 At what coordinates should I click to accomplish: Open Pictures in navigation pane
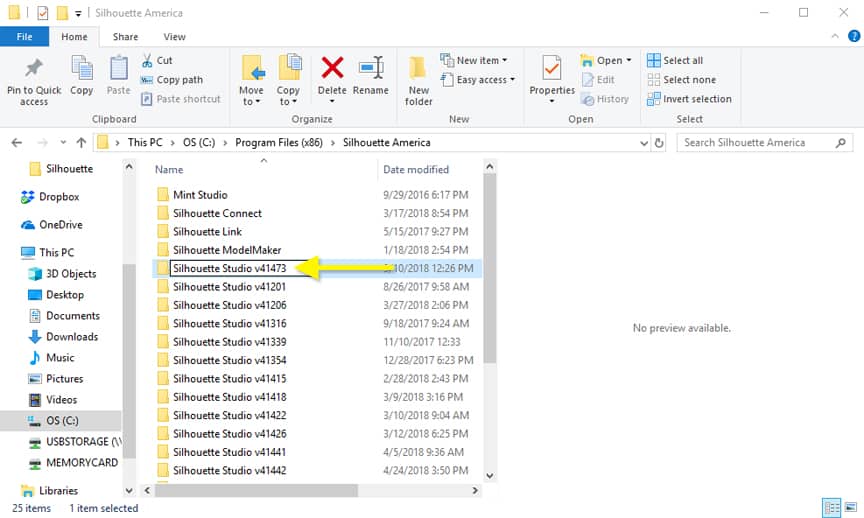(x=64, y=379)
